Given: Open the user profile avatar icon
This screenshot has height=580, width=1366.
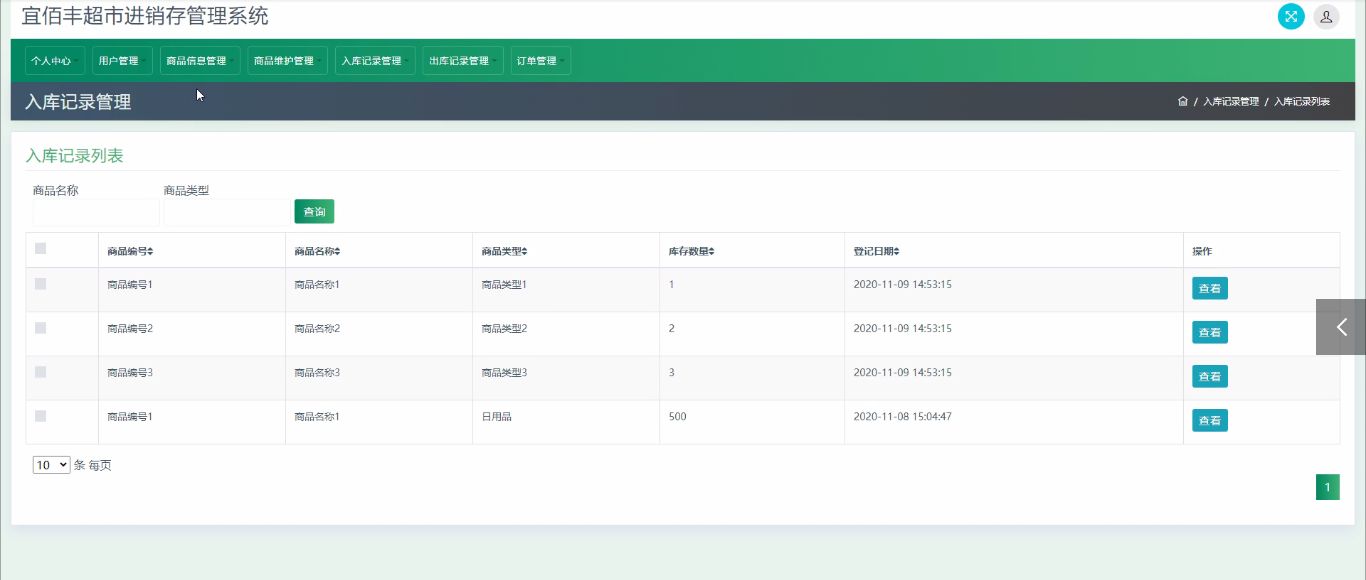Looking at the screenshot, I should point(1326,16).
